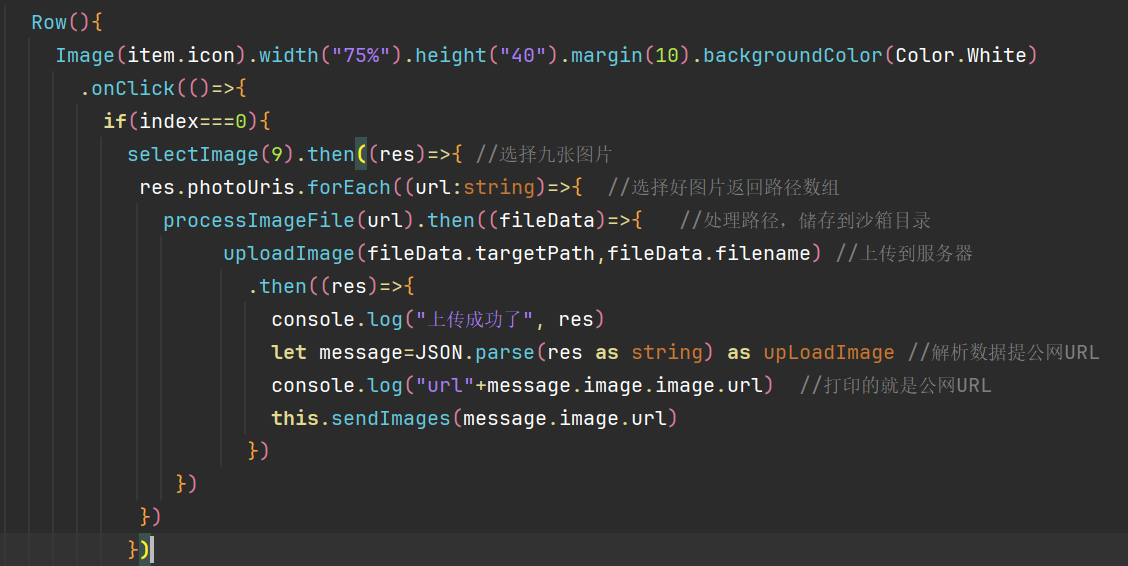Image resolution: width=1128 pixels, height=566 pixels.
Task: Click the upLoadImage type name
Action: (x=829, y=352)
